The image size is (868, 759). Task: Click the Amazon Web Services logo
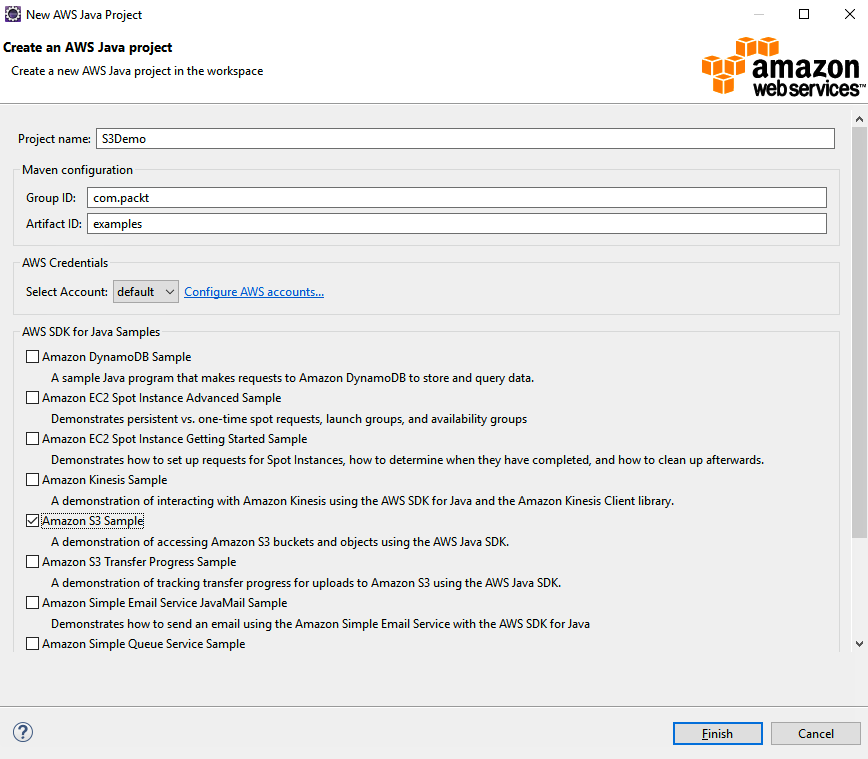click(x=782, y=67)
